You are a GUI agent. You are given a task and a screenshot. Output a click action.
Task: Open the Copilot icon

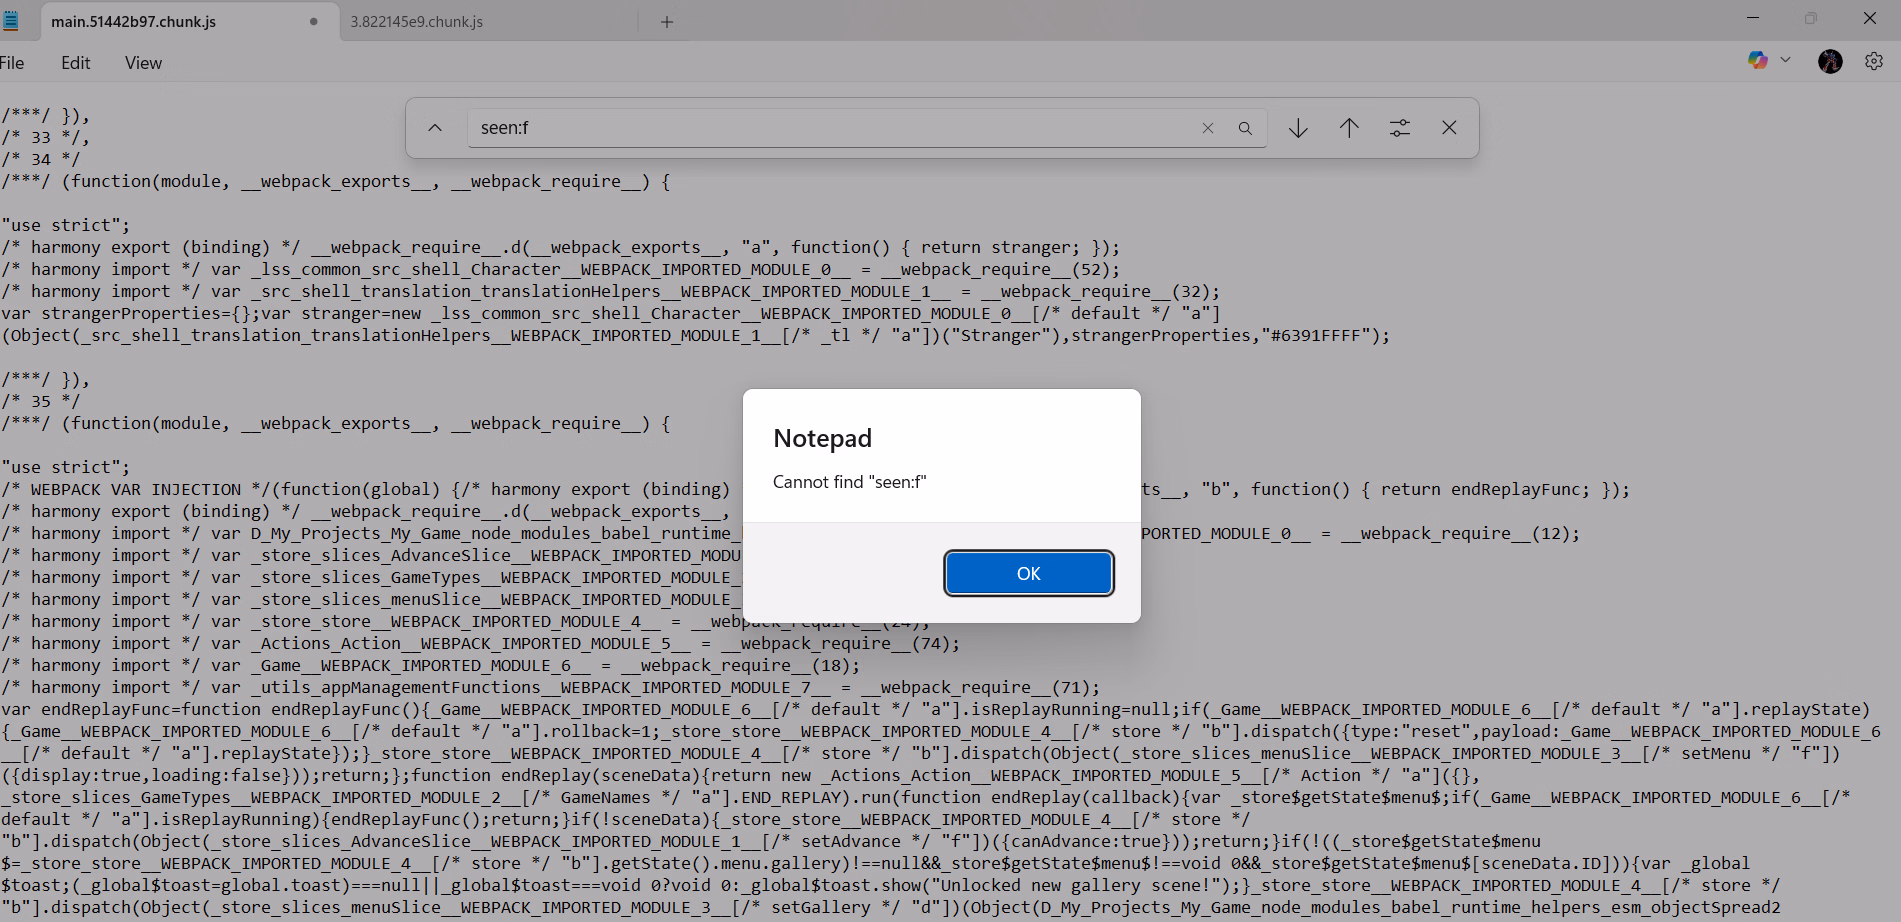1757,61
